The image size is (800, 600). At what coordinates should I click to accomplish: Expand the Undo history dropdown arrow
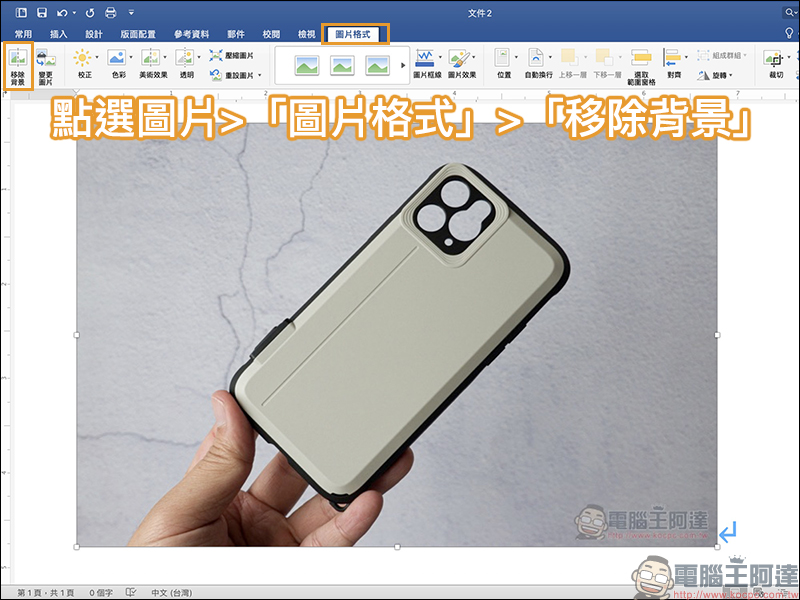pos(74,13)
